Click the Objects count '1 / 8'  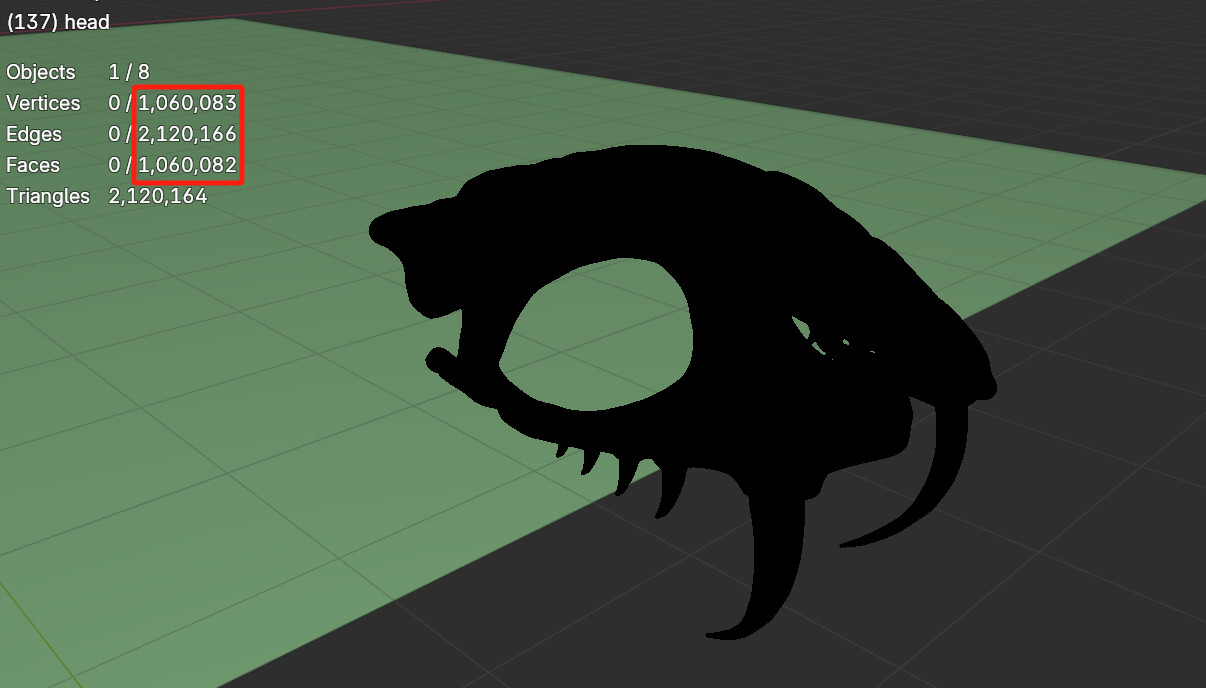click(x=129, y=72)
